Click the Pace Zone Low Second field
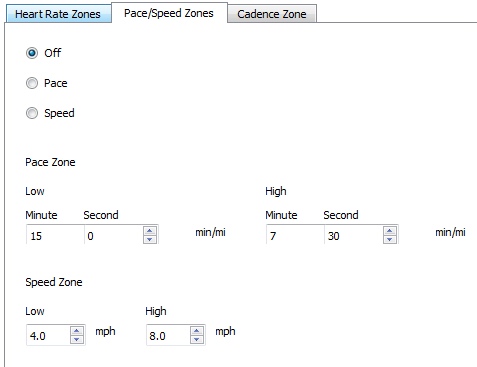The height and width of the screenshot is (367, 477). click(114, 235)
